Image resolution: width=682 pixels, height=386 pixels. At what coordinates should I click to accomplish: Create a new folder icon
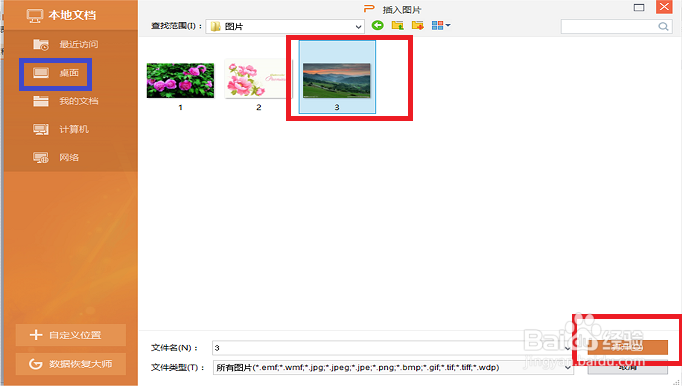[418, 25]
